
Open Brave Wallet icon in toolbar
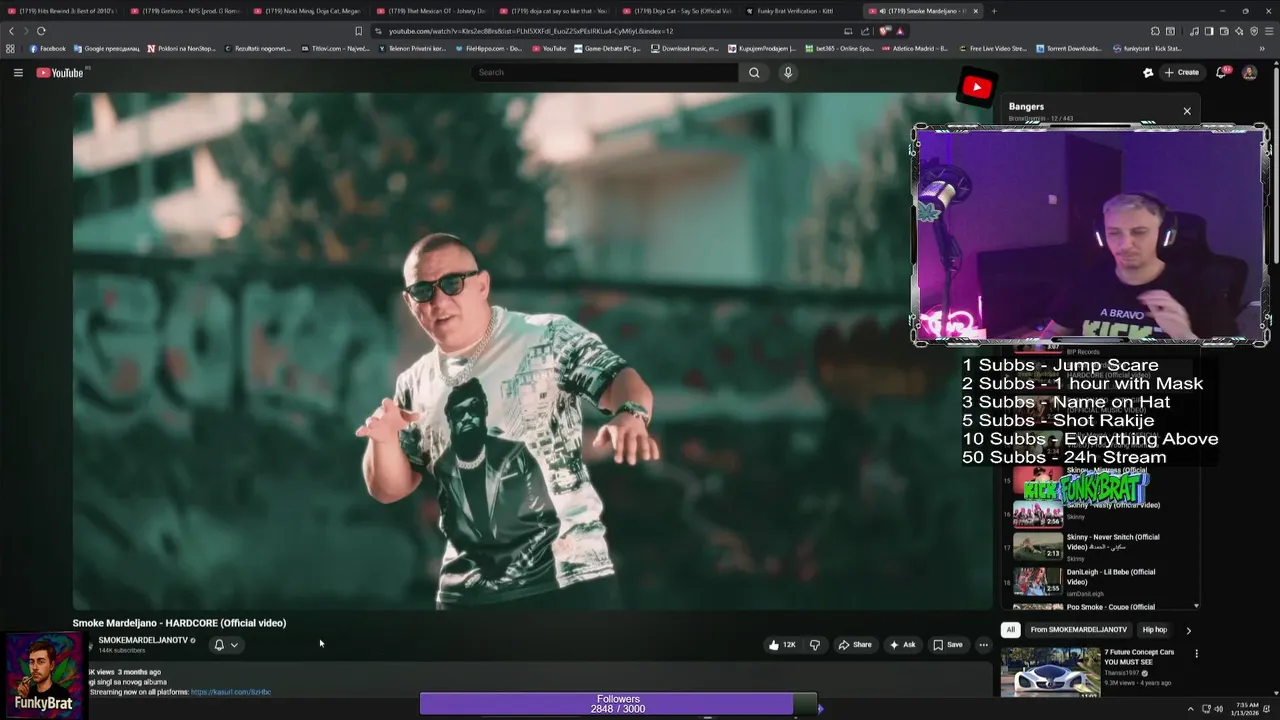point(1224,31)
